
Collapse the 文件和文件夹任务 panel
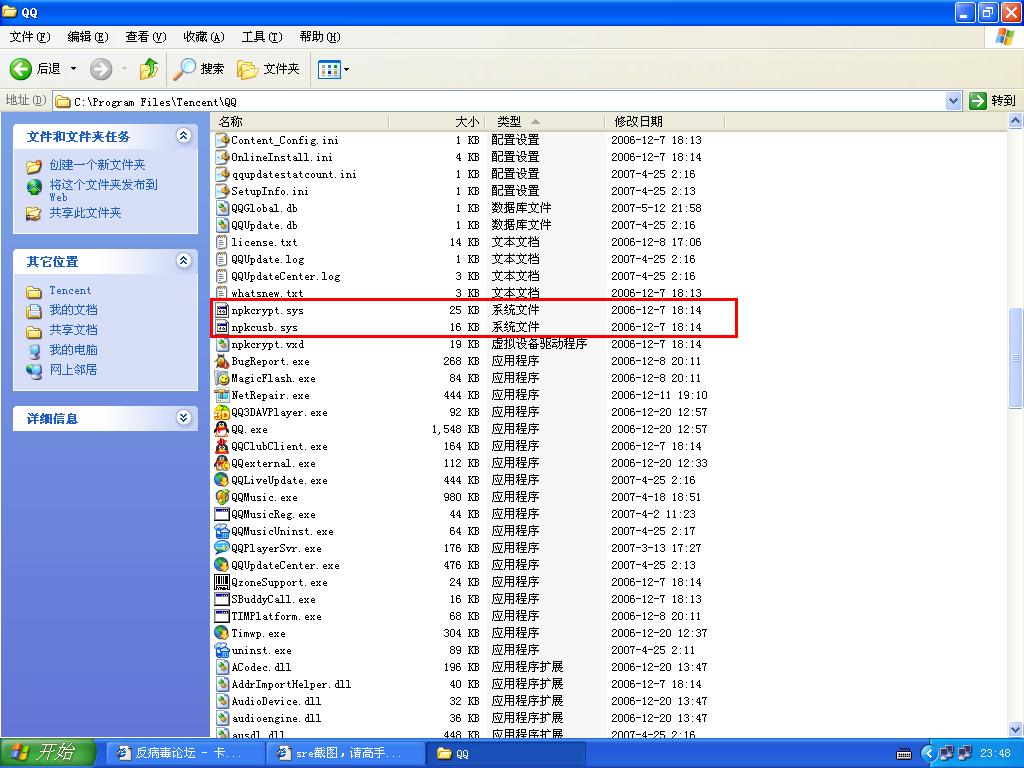[x=184, y=136]
